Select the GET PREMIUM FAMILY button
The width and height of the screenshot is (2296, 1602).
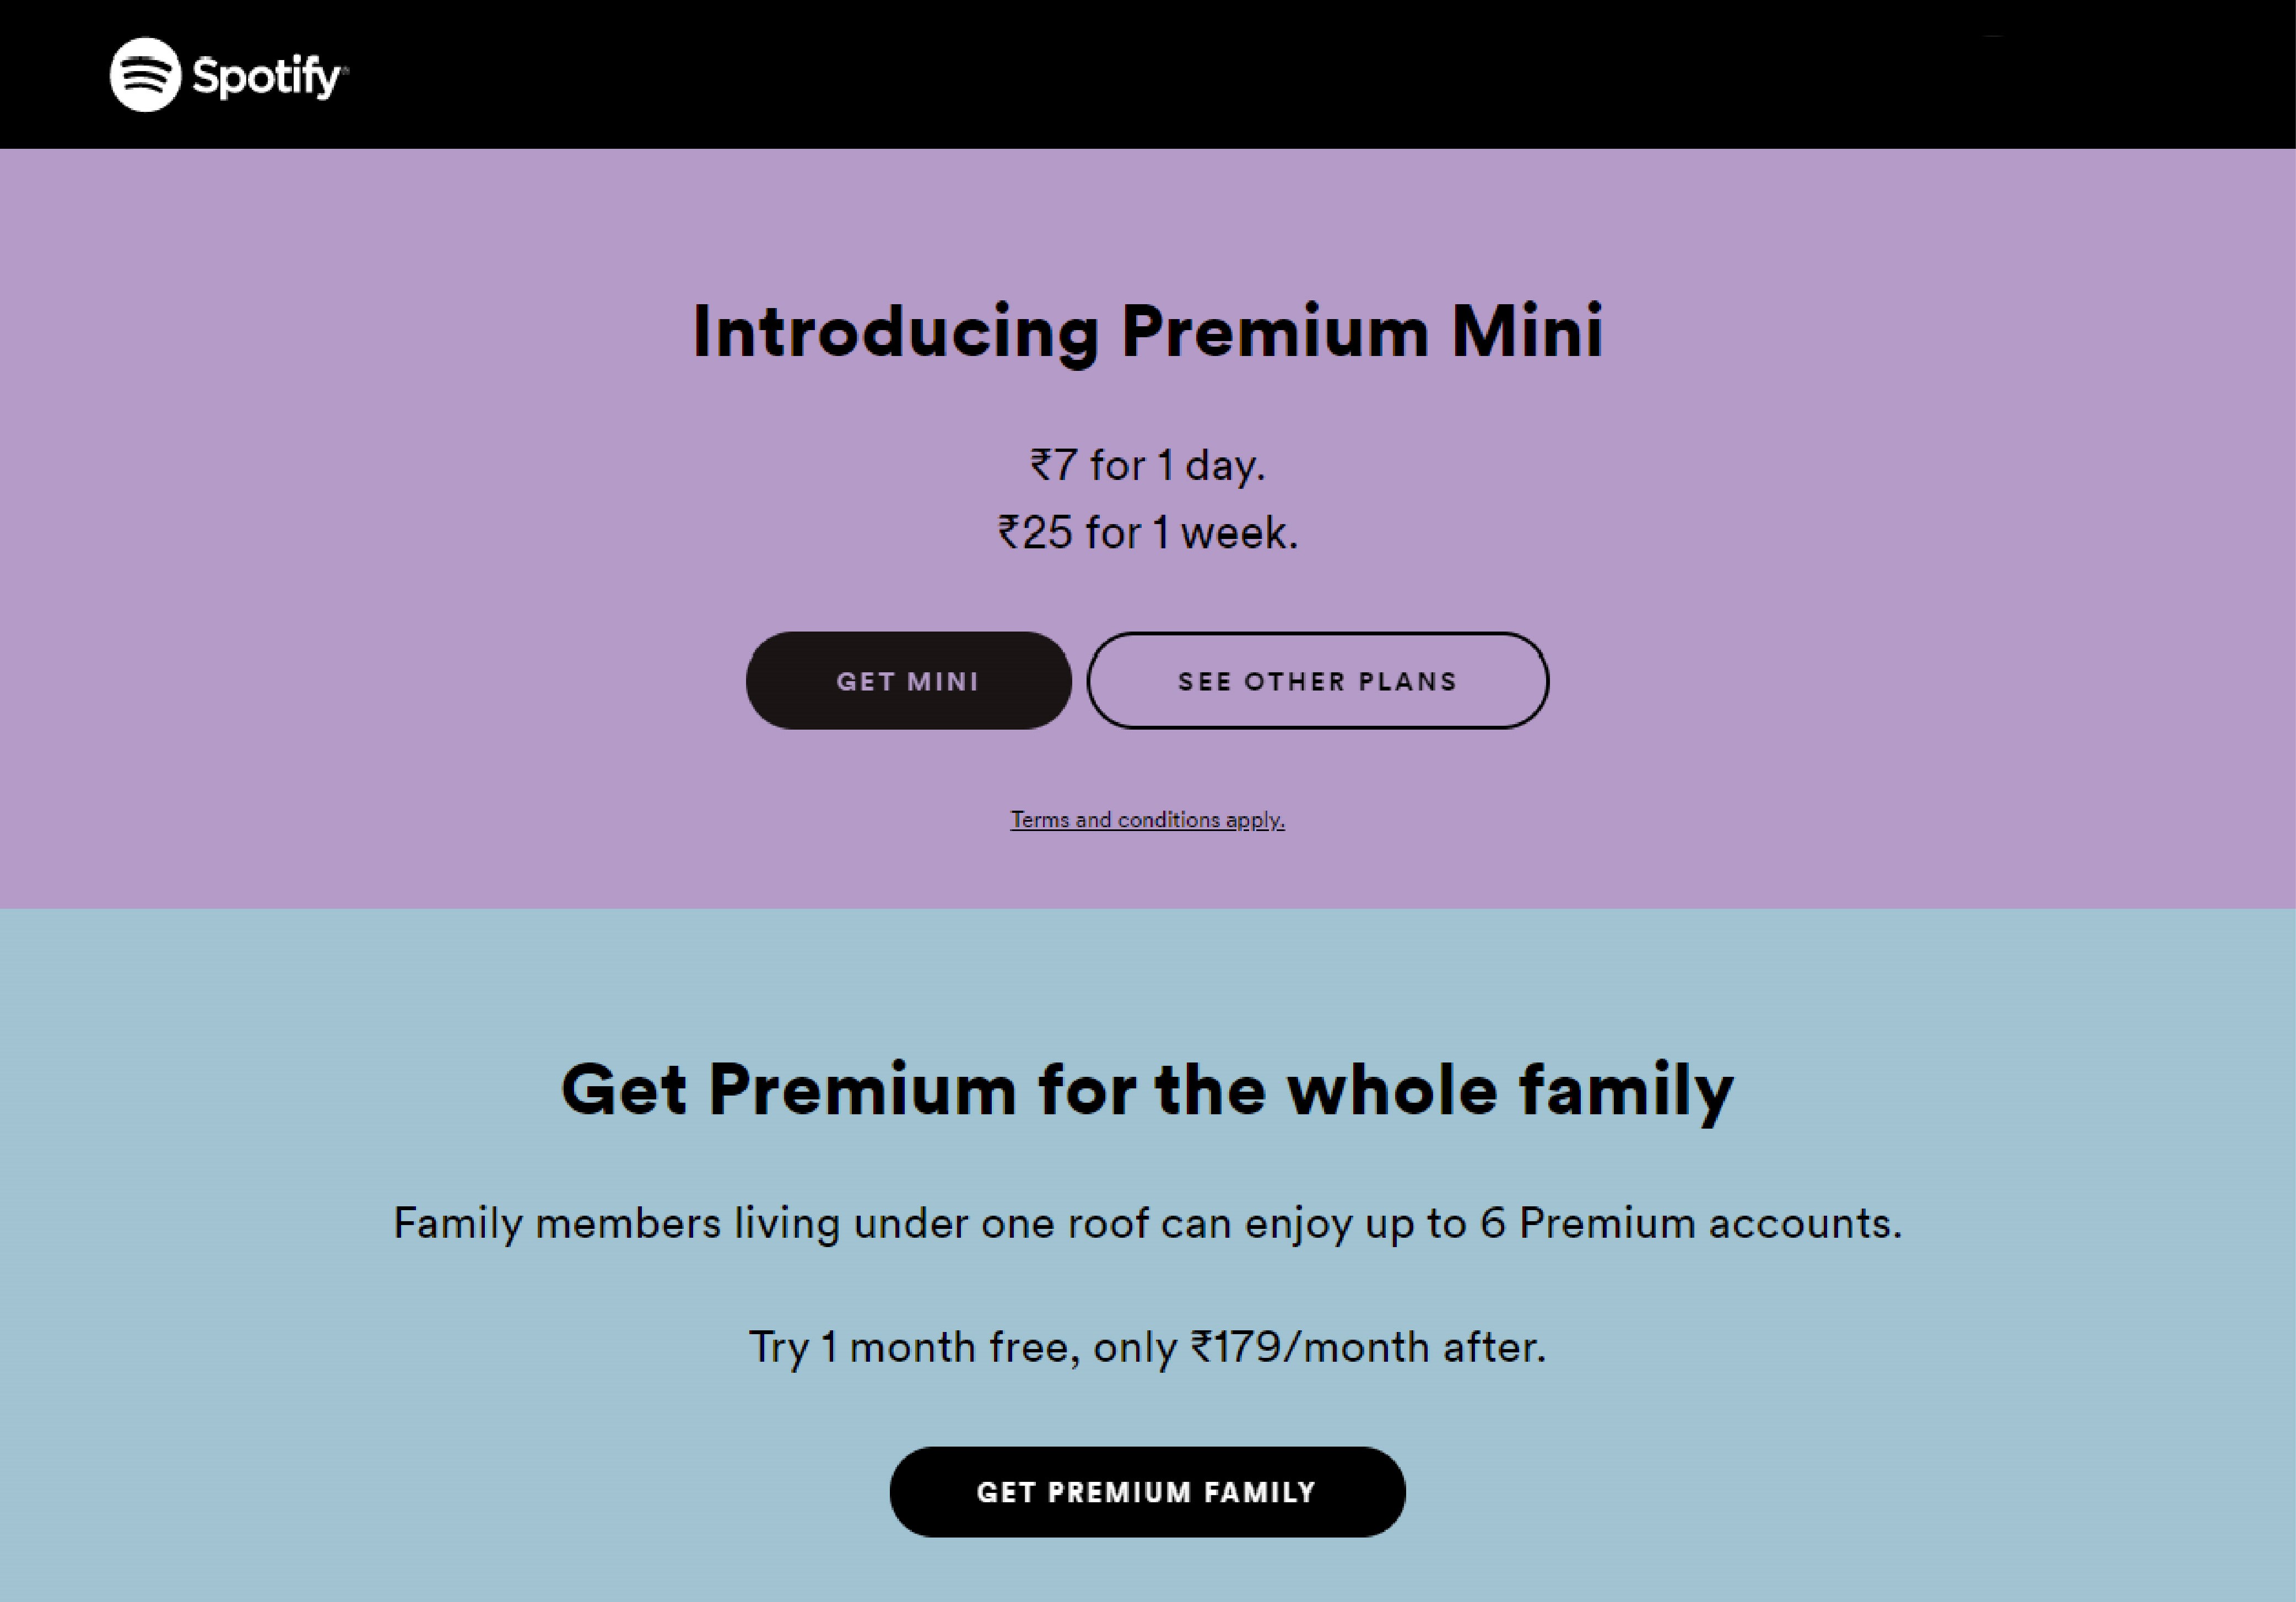pos(1147,1492)
